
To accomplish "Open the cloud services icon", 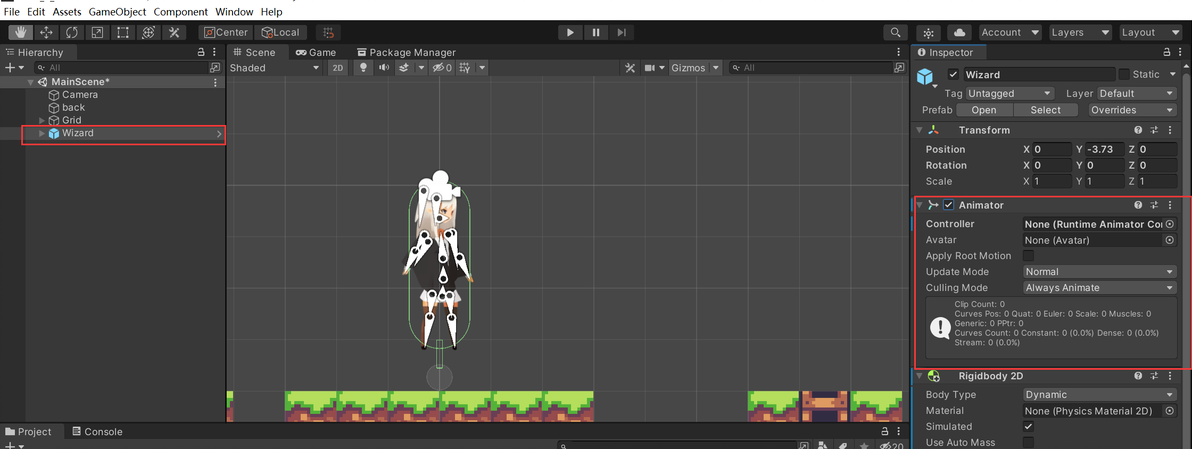I will [x=960, y=33].
